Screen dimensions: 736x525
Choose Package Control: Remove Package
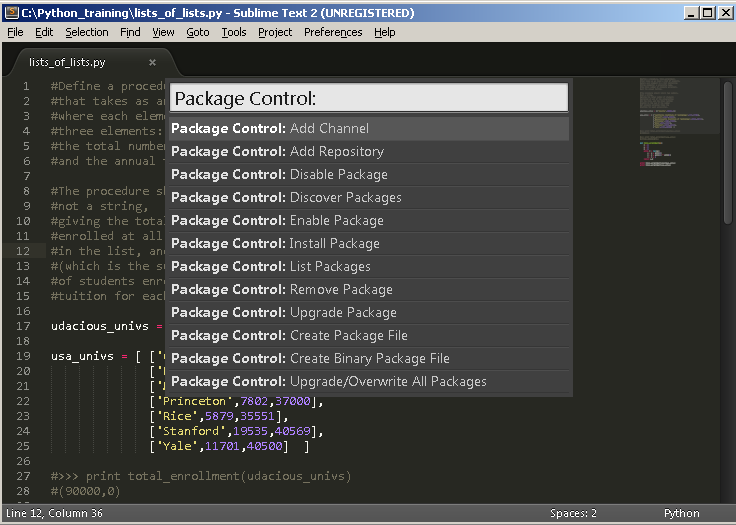click(369, 290)
